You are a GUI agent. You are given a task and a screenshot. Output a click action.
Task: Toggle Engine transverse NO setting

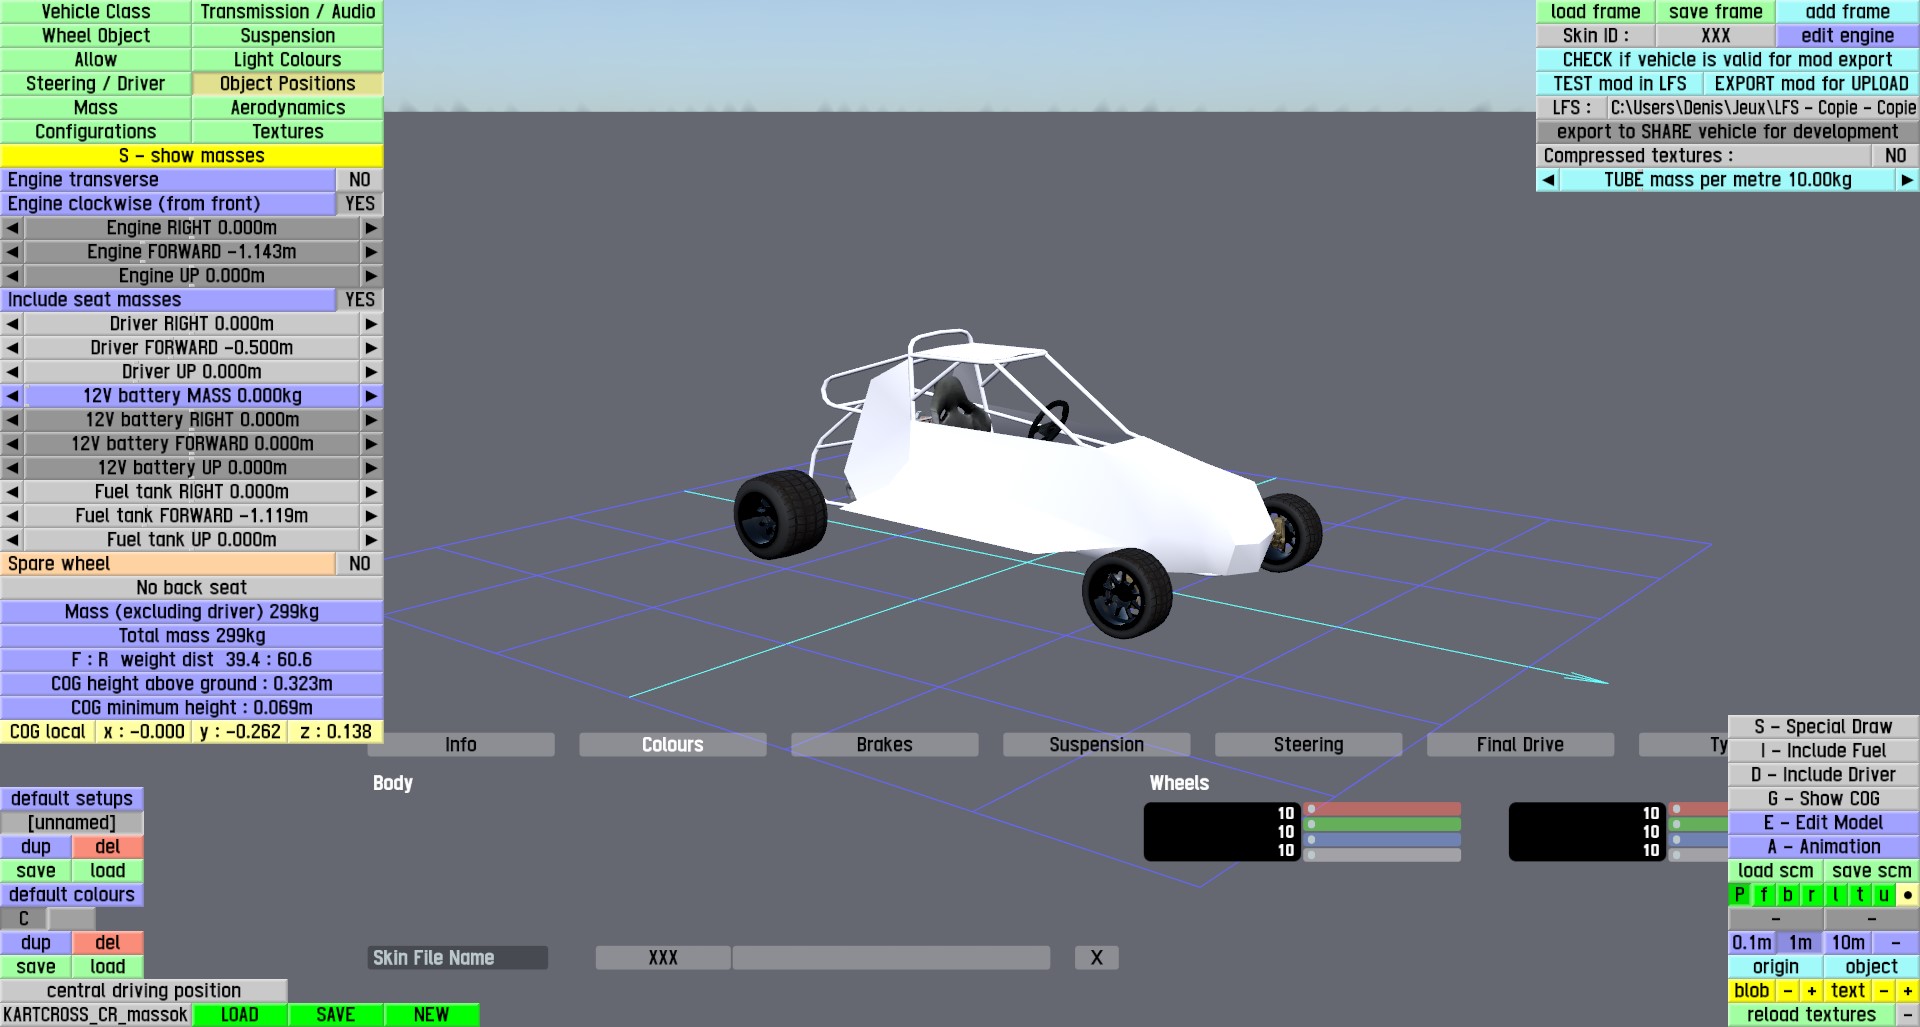(x=360, y=180)
